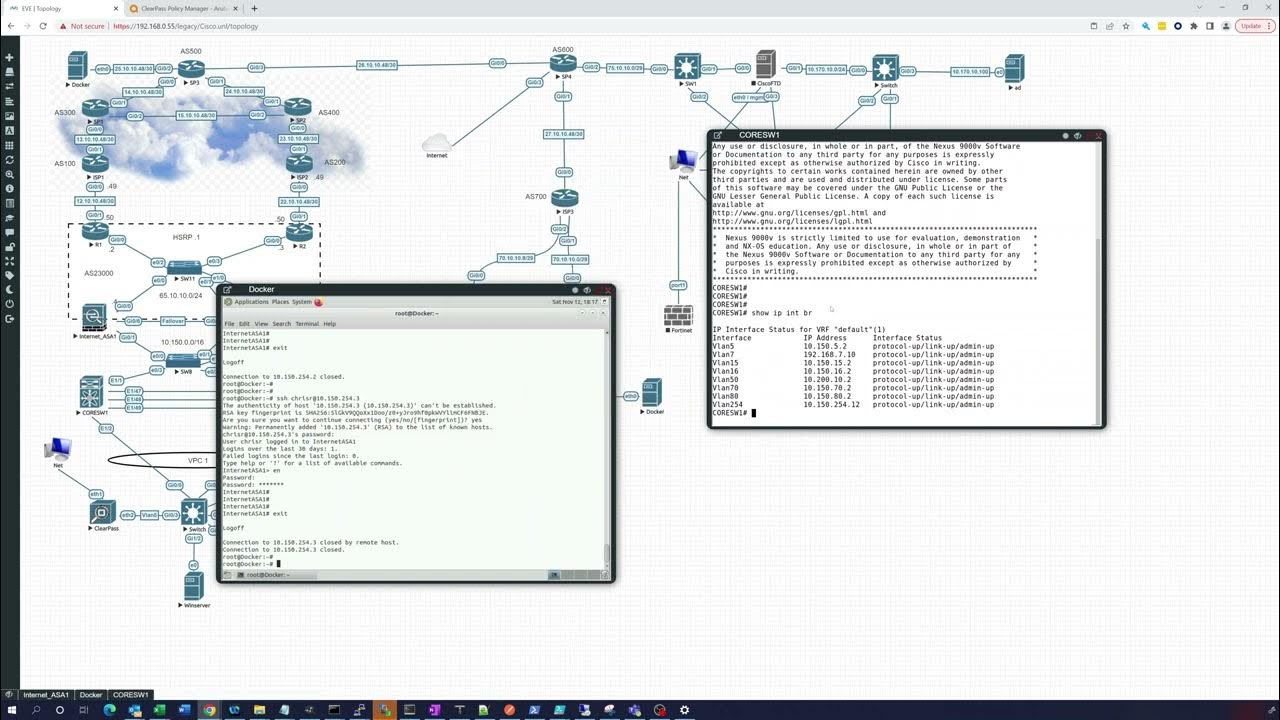Switch to the CORESW1 console tab at bottom
Image resolution: width=1280 pixels, height=720 pixels.
point(130,695)
